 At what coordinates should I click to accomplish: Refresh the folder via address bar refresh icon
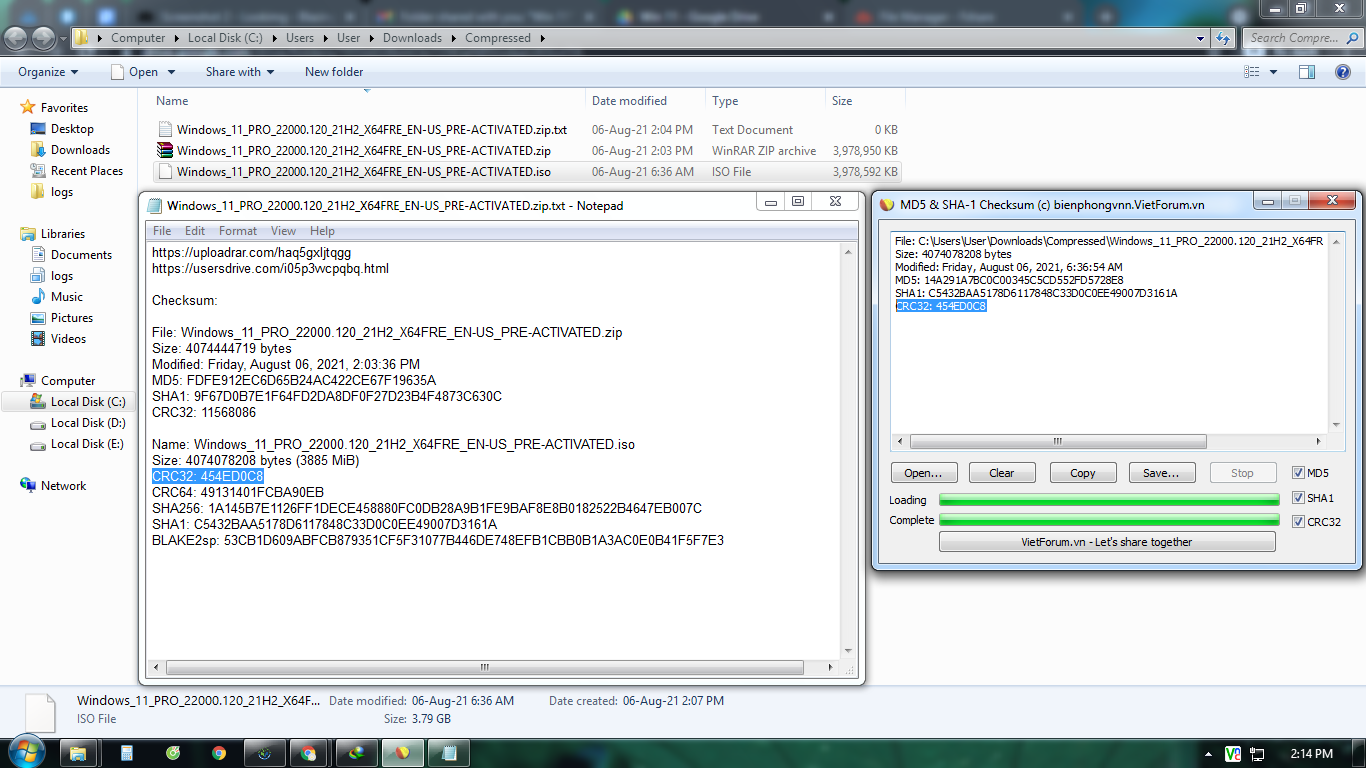(x=1224, y=38)
